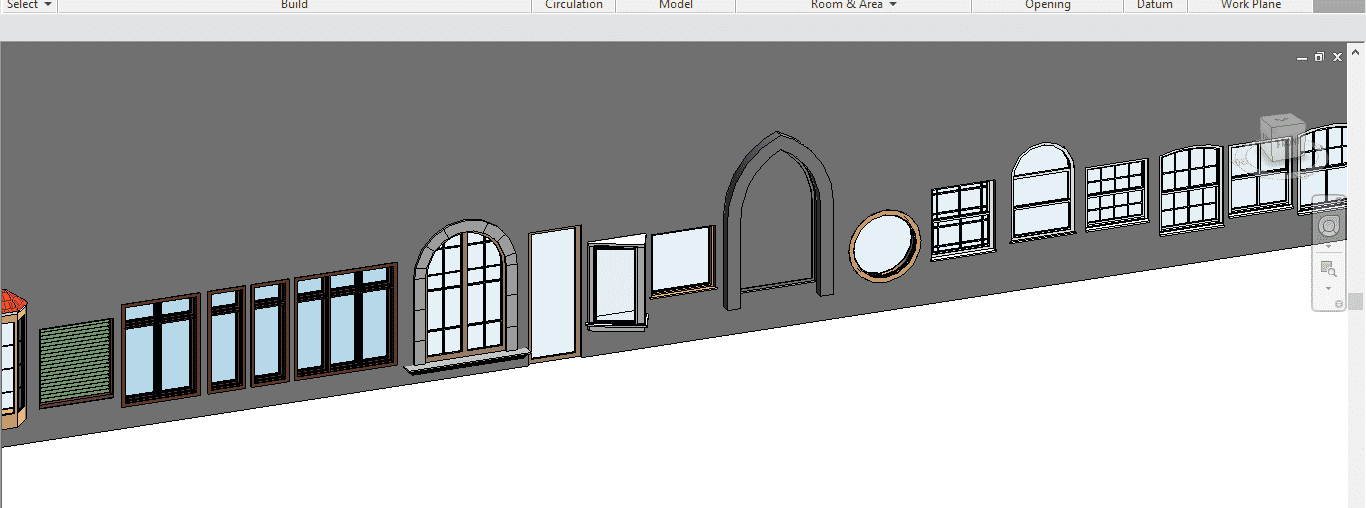Activate the Zoom Region tool on navigation bar

pos(1328,268)
